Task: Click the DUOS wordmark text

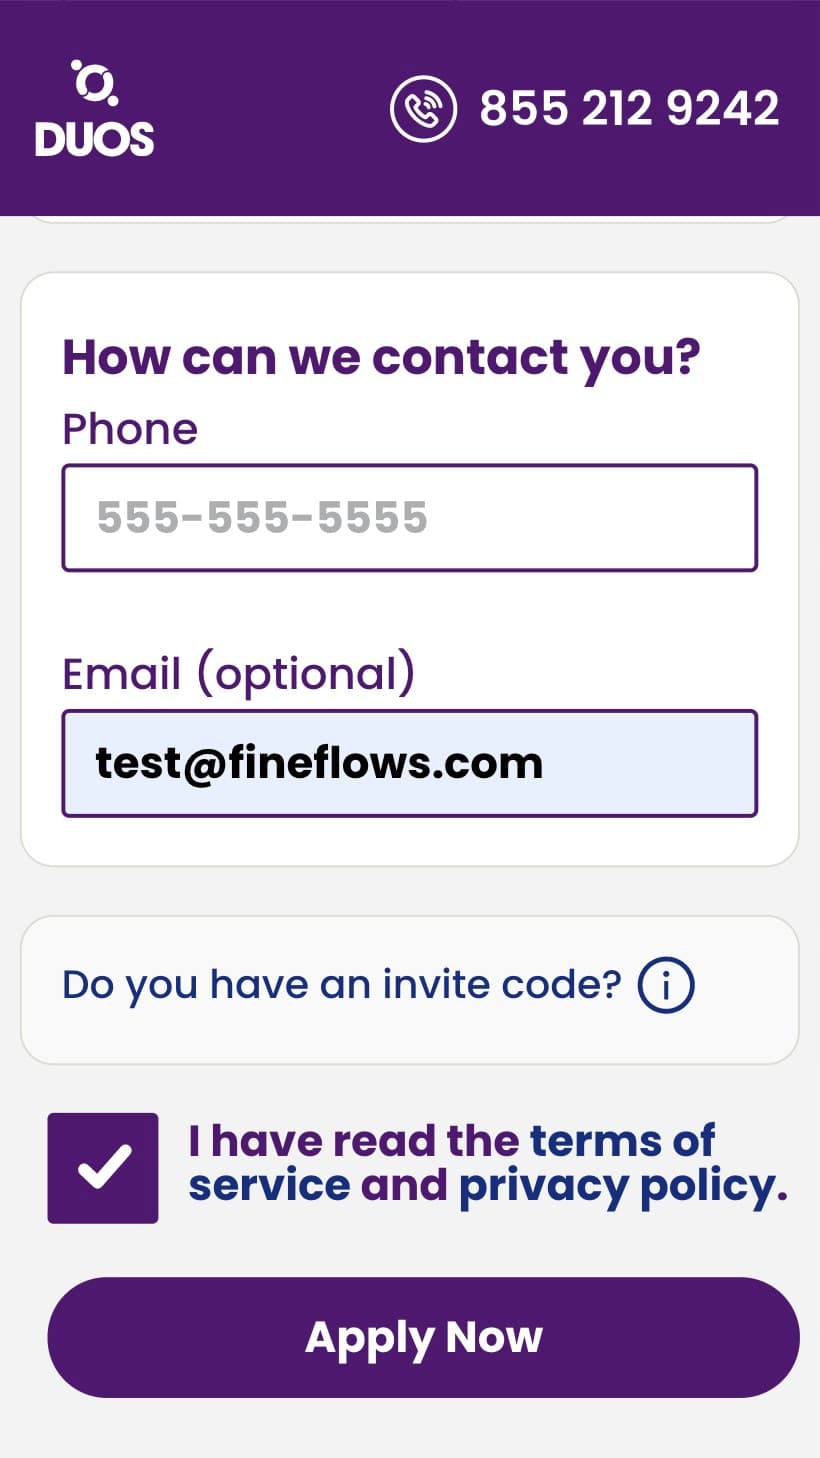Action: [95, 139]
